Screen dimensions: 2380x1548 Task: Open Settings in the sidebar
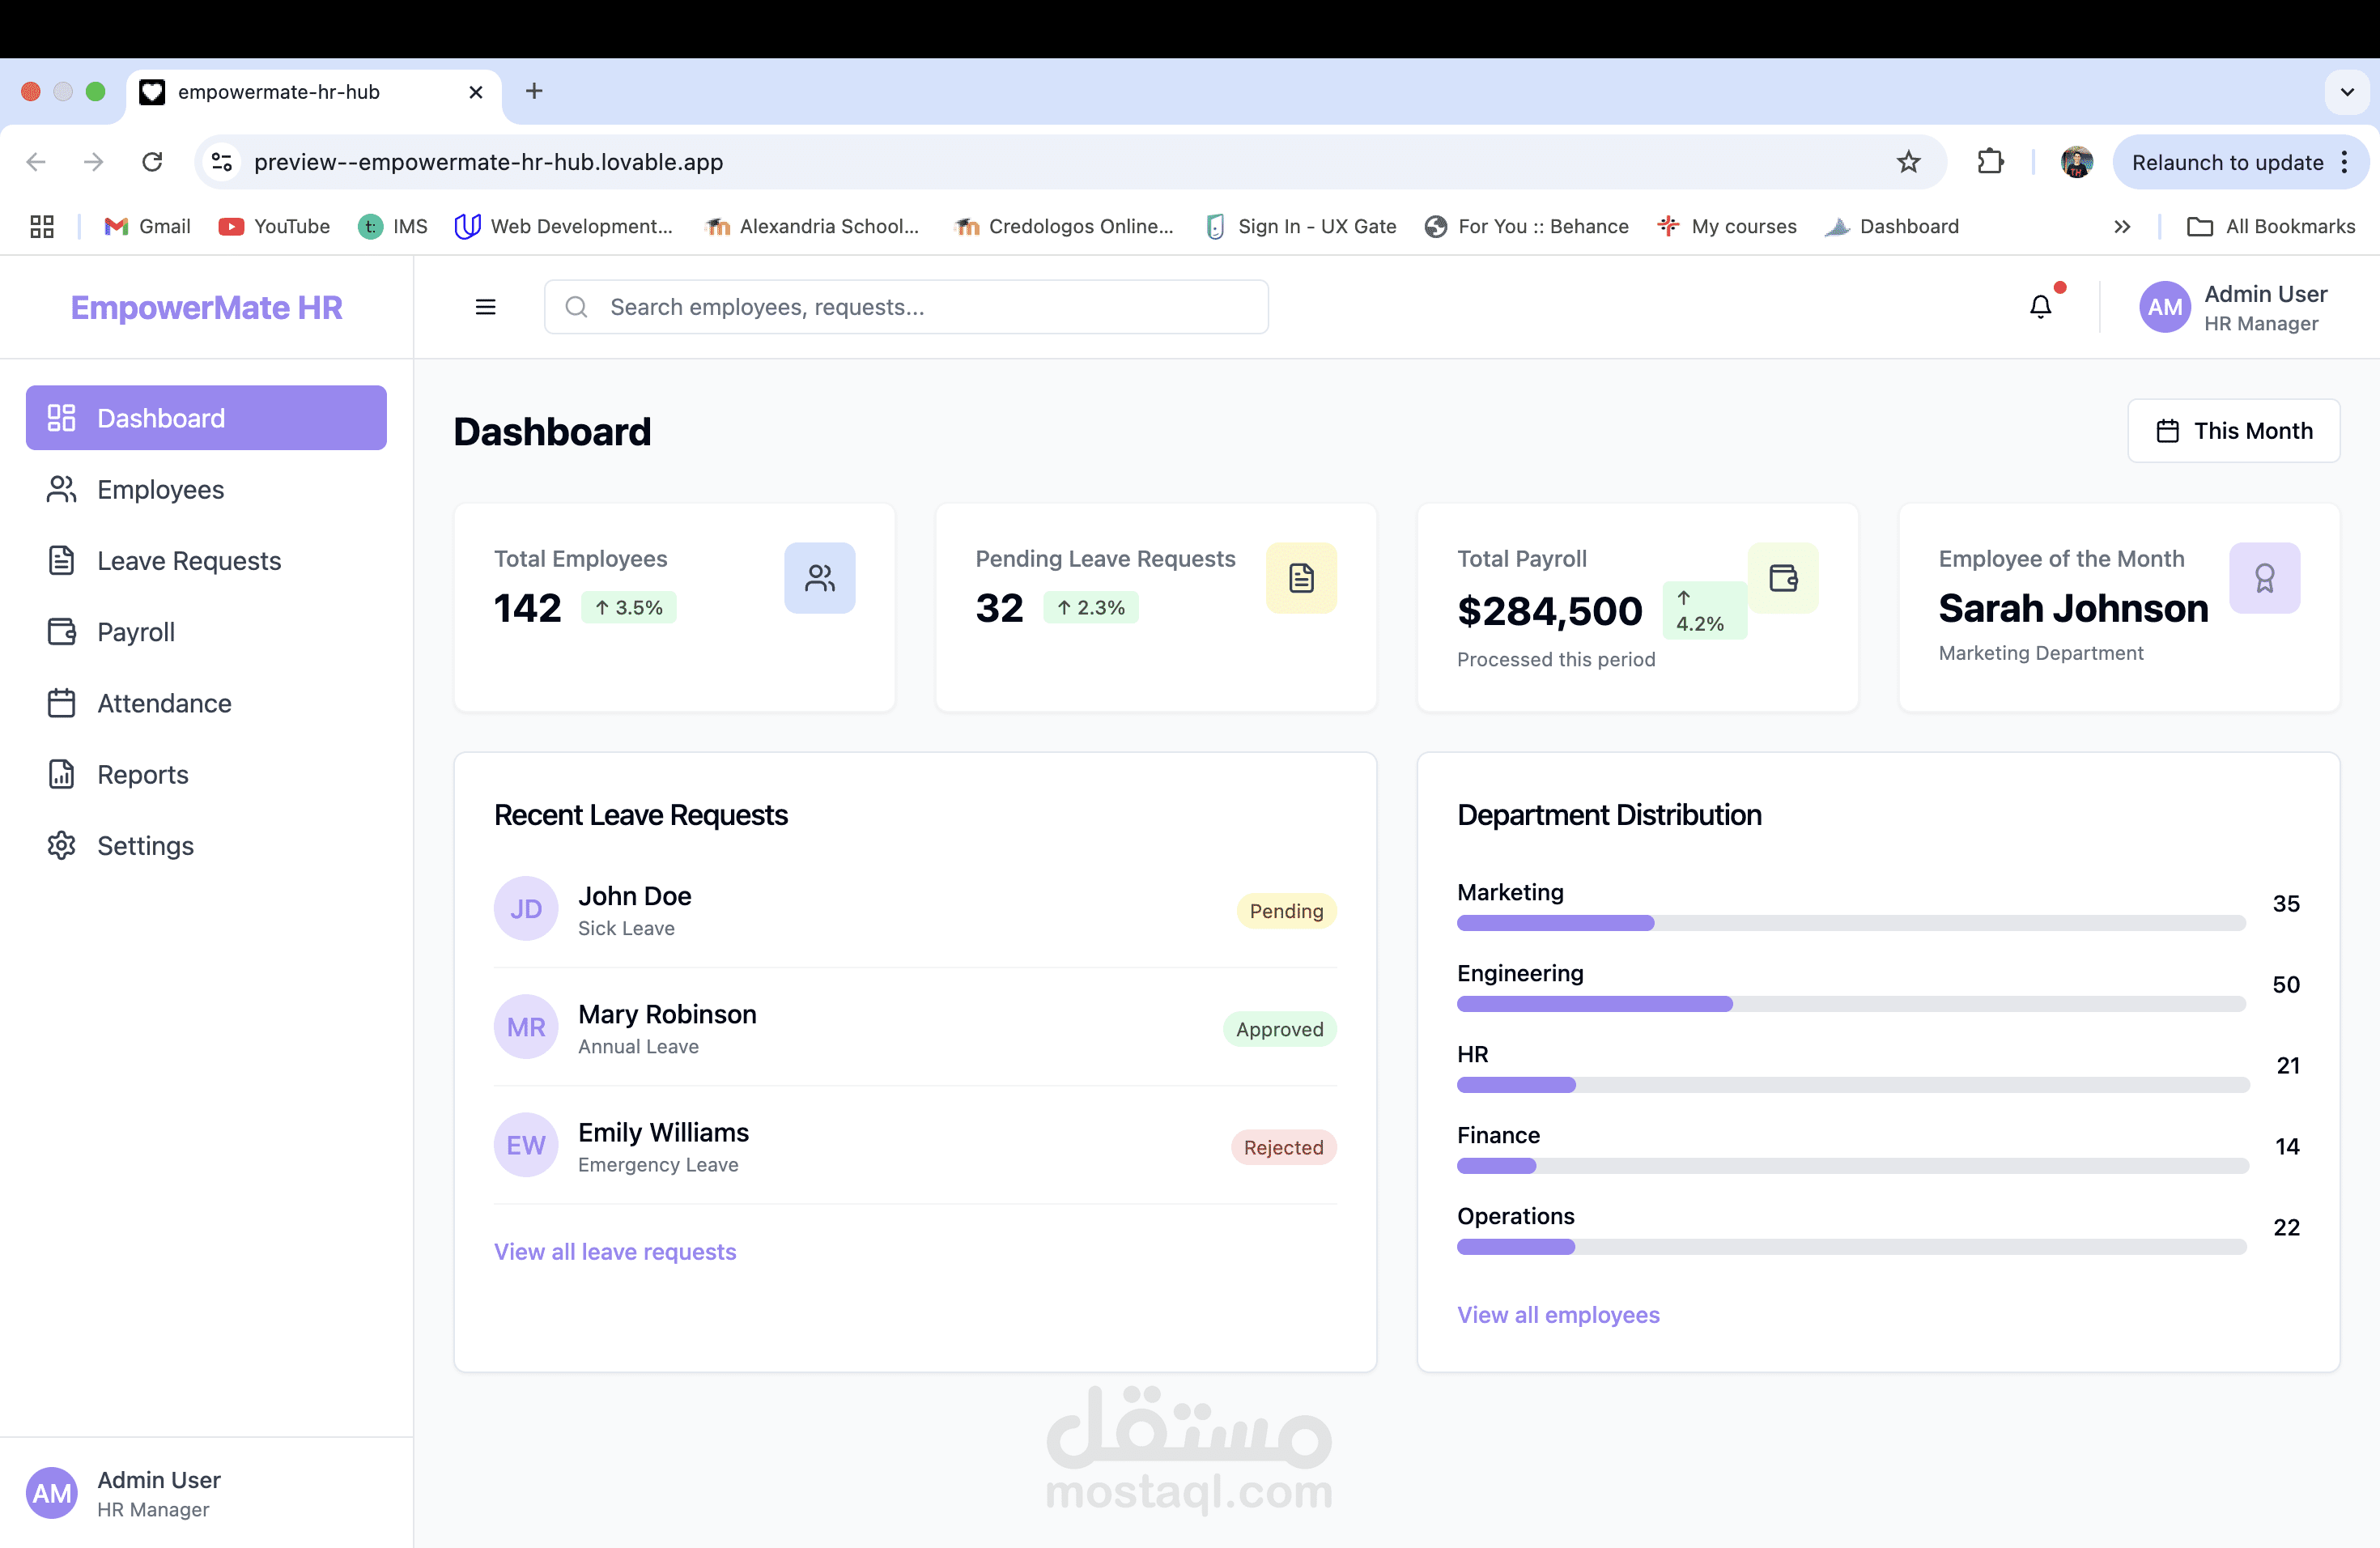click(206, 845)
